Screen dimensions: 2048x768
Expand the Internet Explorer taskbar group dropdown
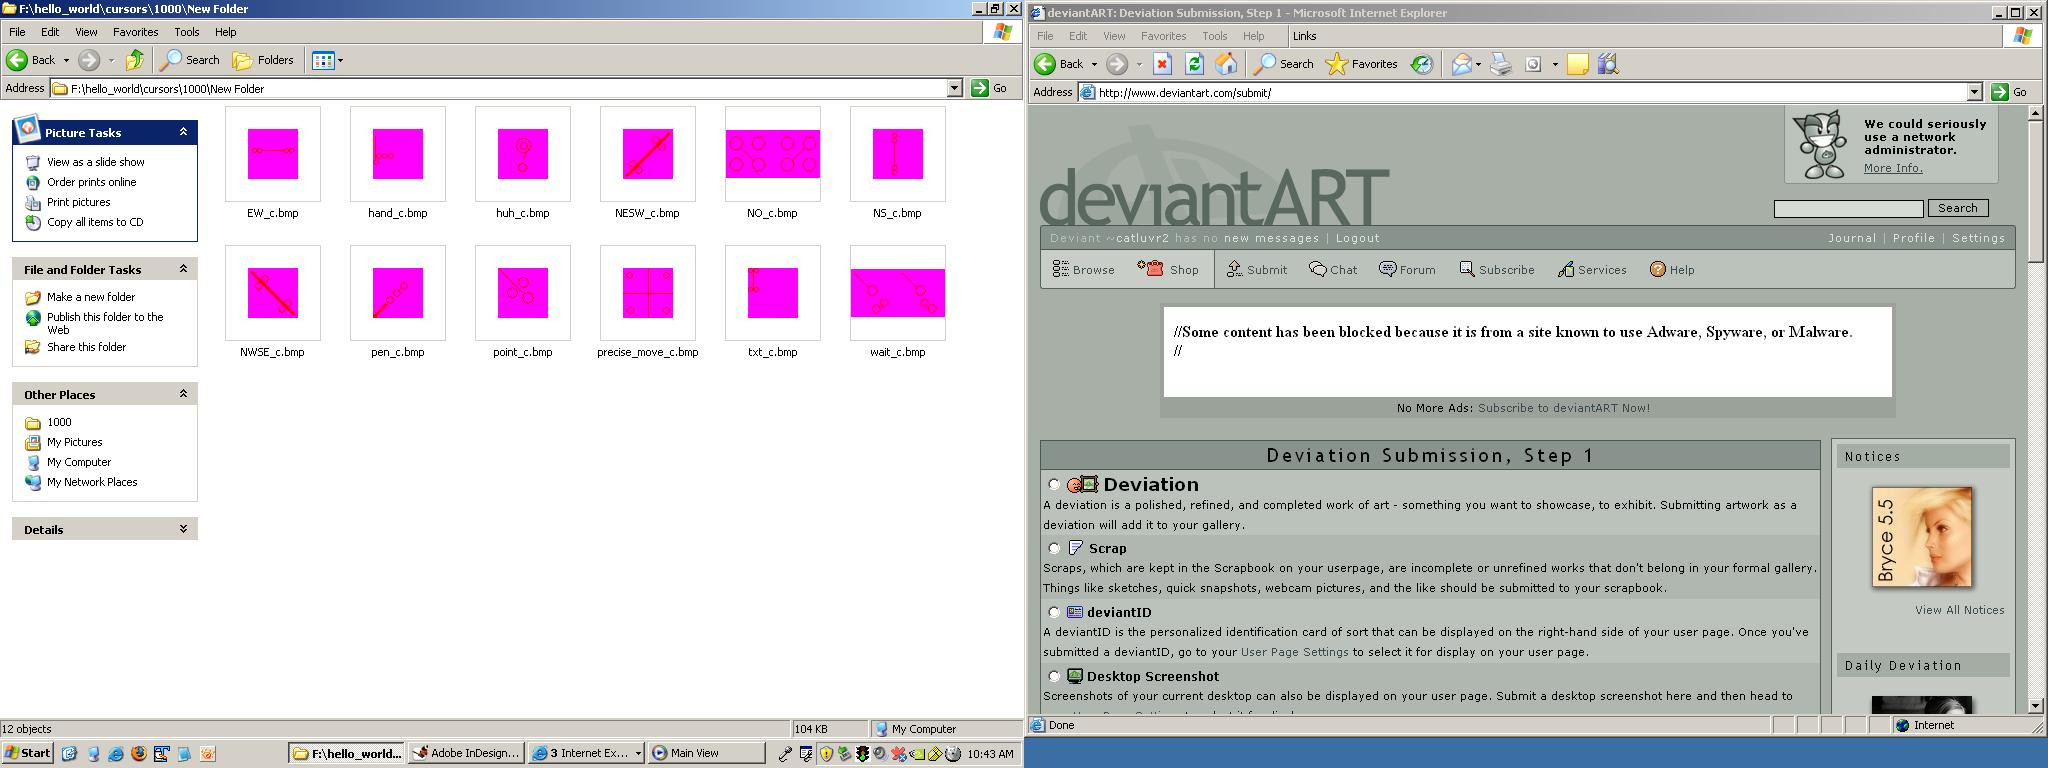[x=637, y=753]
